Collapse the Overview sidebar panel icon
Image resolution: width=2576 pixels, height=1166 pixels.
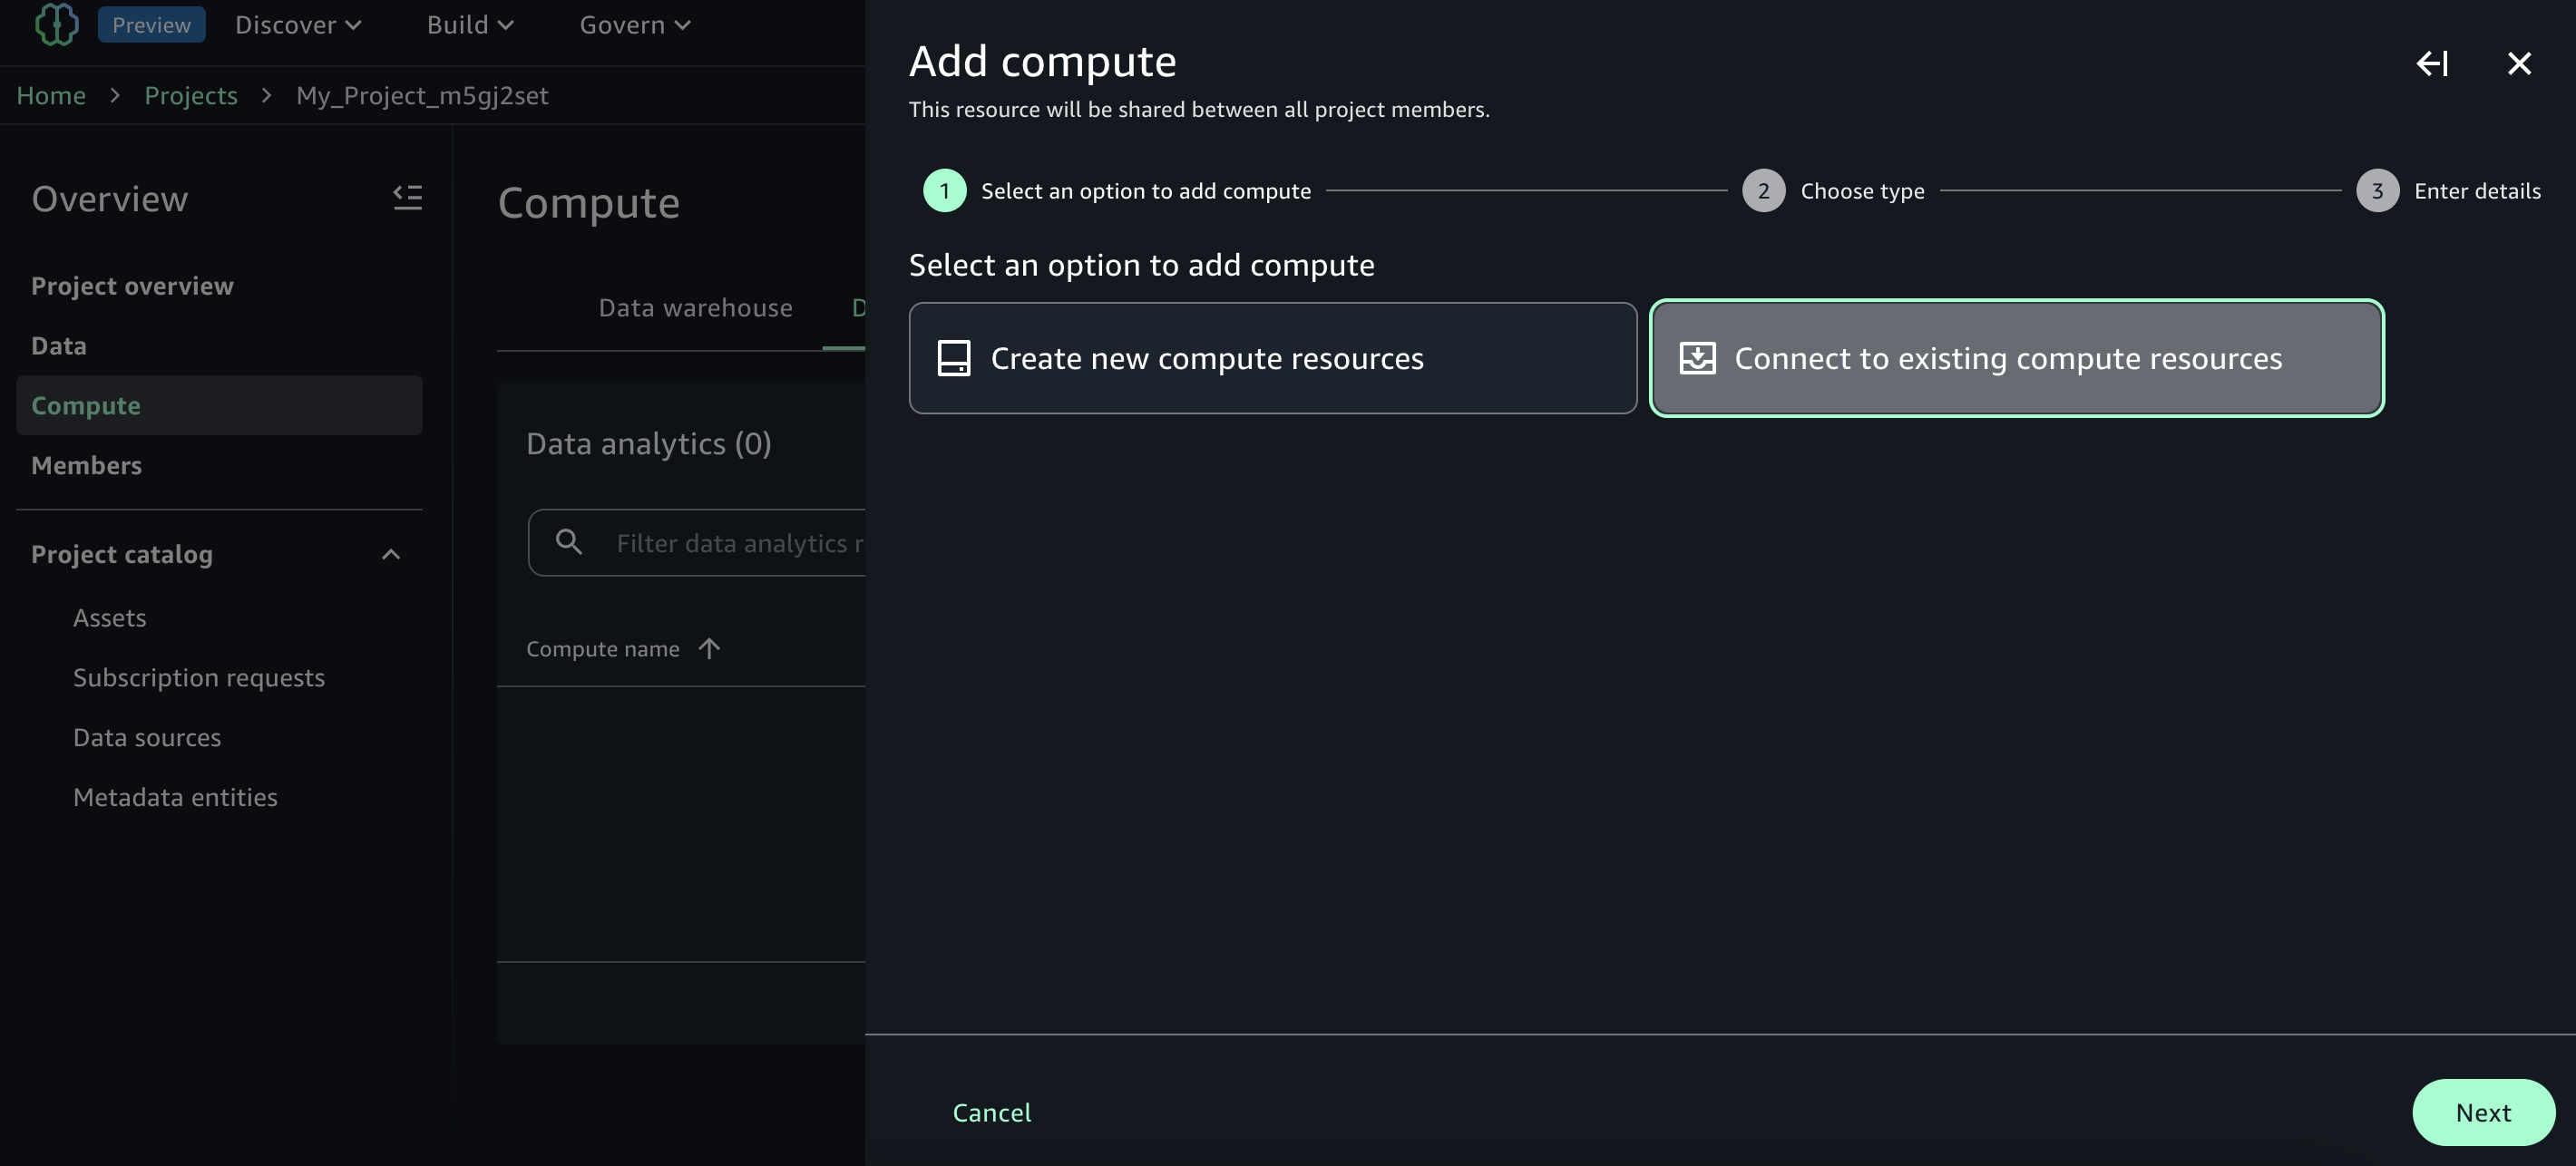pos(407,197)
